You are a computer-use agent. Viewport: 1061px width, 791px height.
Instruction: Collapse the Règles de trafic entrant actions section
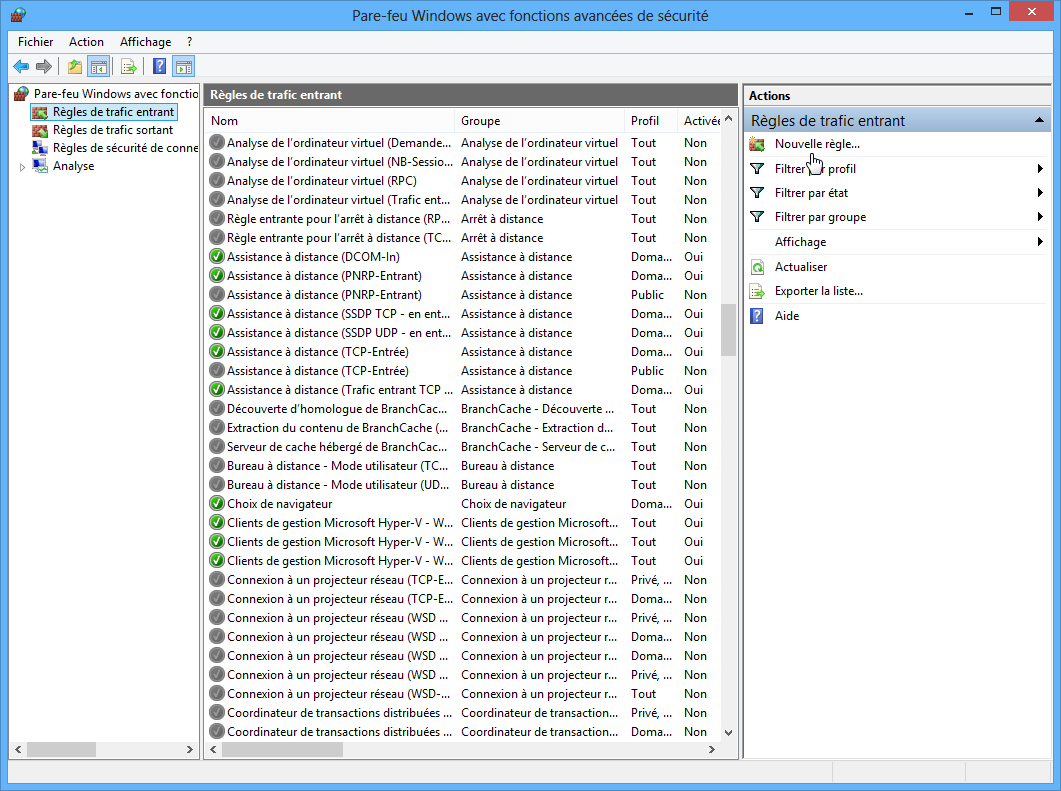coord(1039,120)
